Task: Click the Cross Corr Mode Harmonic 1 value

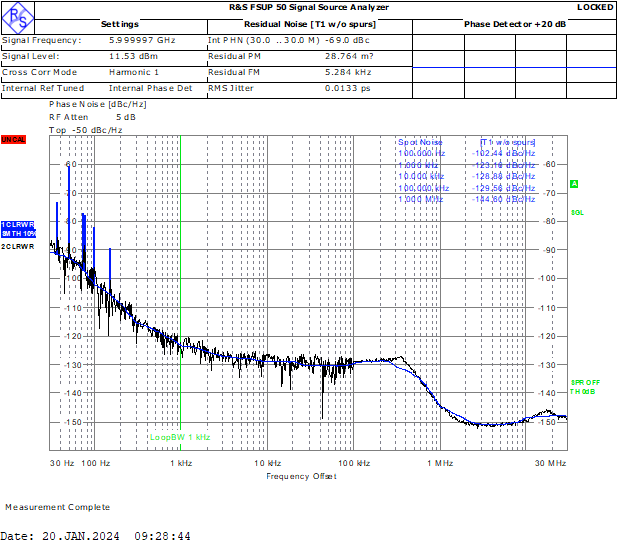Action: point(134,72)
